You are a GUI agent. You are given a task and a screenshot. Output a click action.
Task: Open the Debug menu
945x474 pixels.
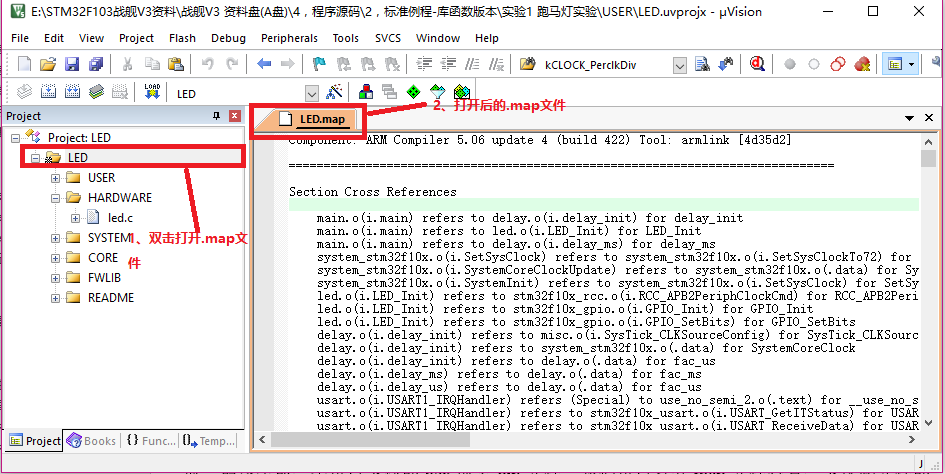[x=228, y=38]
